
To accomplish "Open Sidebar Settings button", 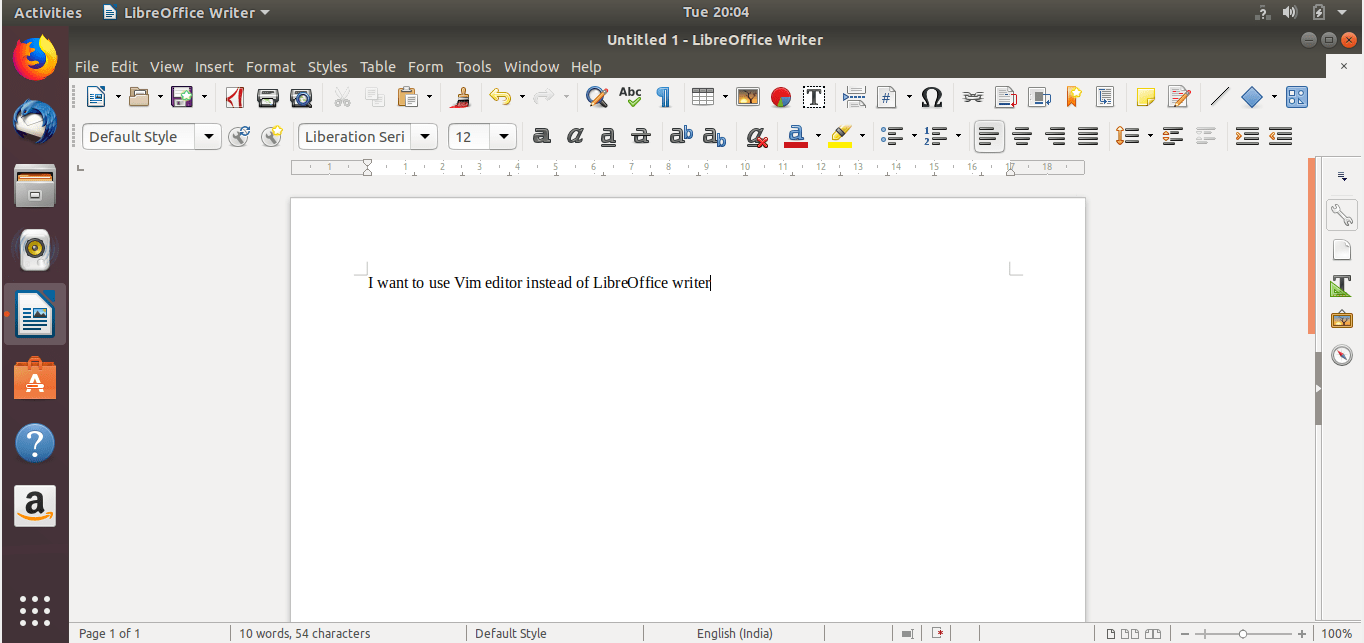I will [x=1342, y=176].
